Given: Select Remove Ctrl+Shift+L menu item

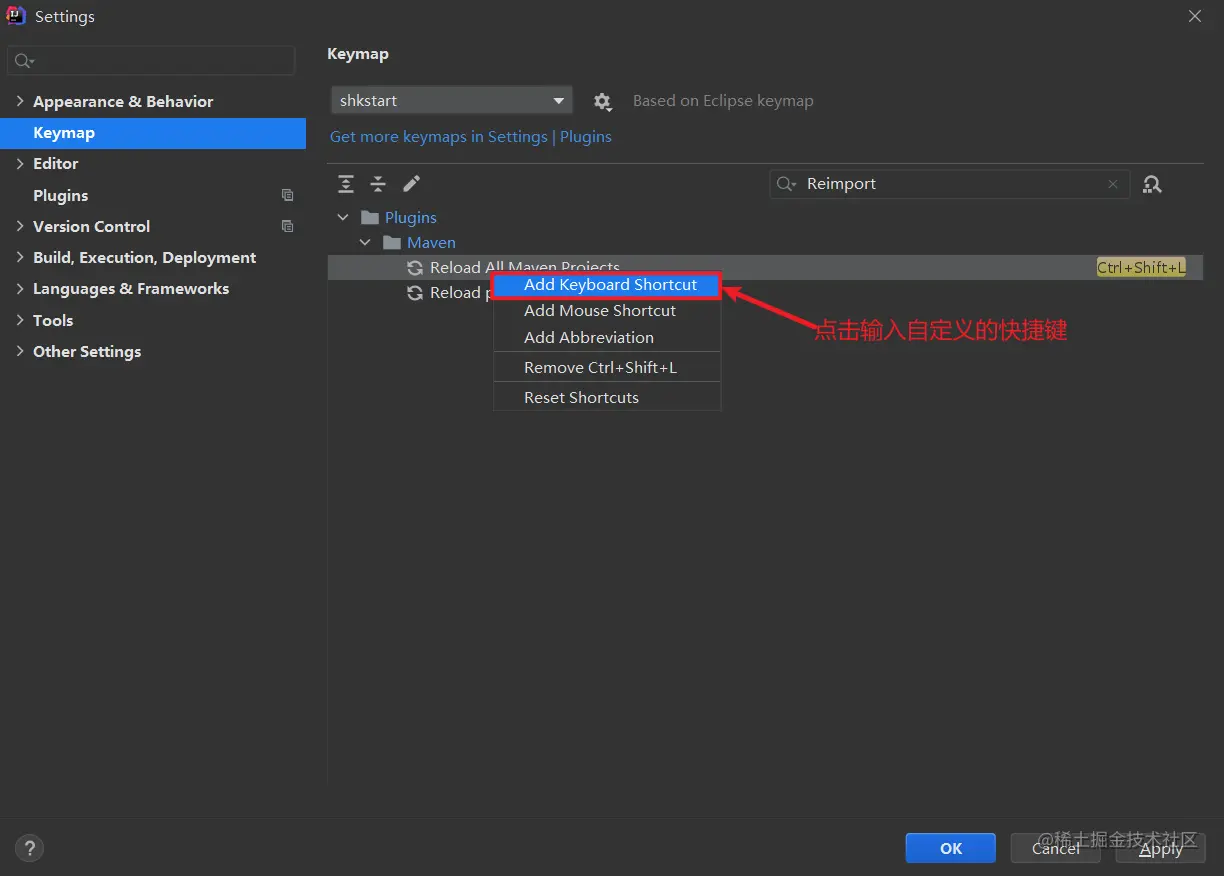Looking at the screenshot, I should 607,367.
